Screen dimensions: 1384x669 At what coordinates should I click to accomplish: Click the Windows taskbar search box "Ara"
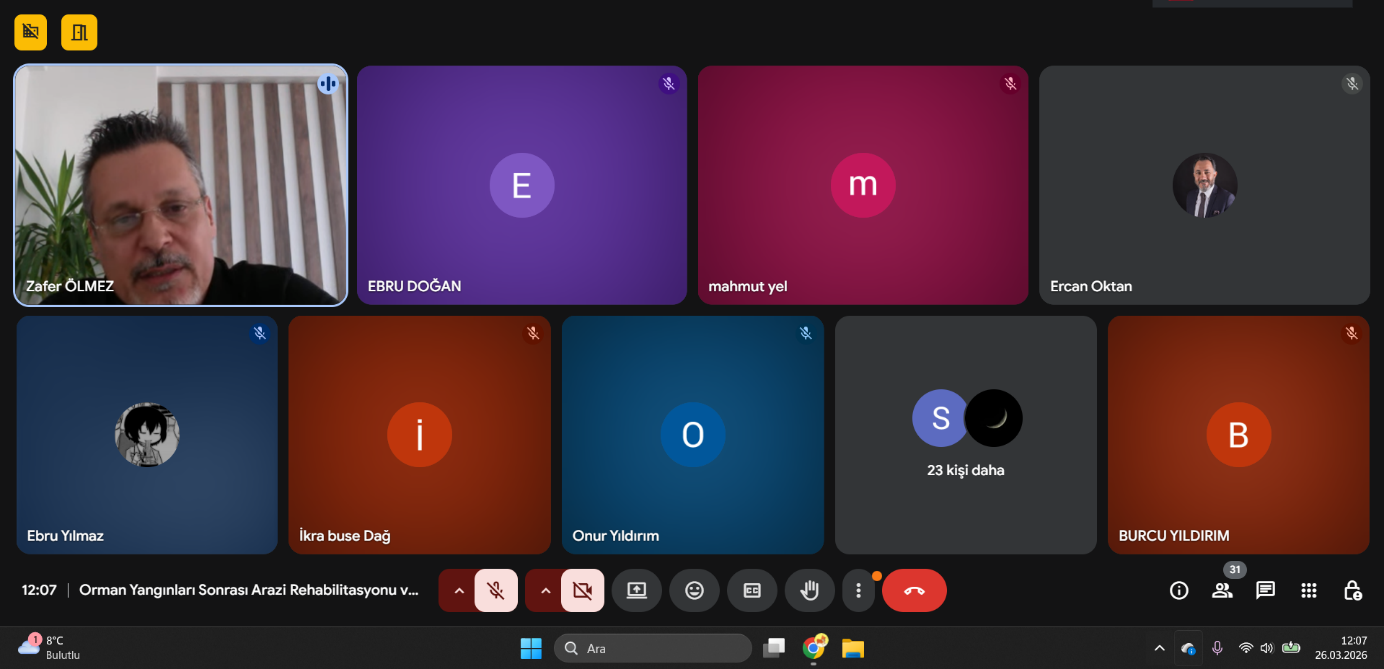pyautogui.click(x=653, y=648)
